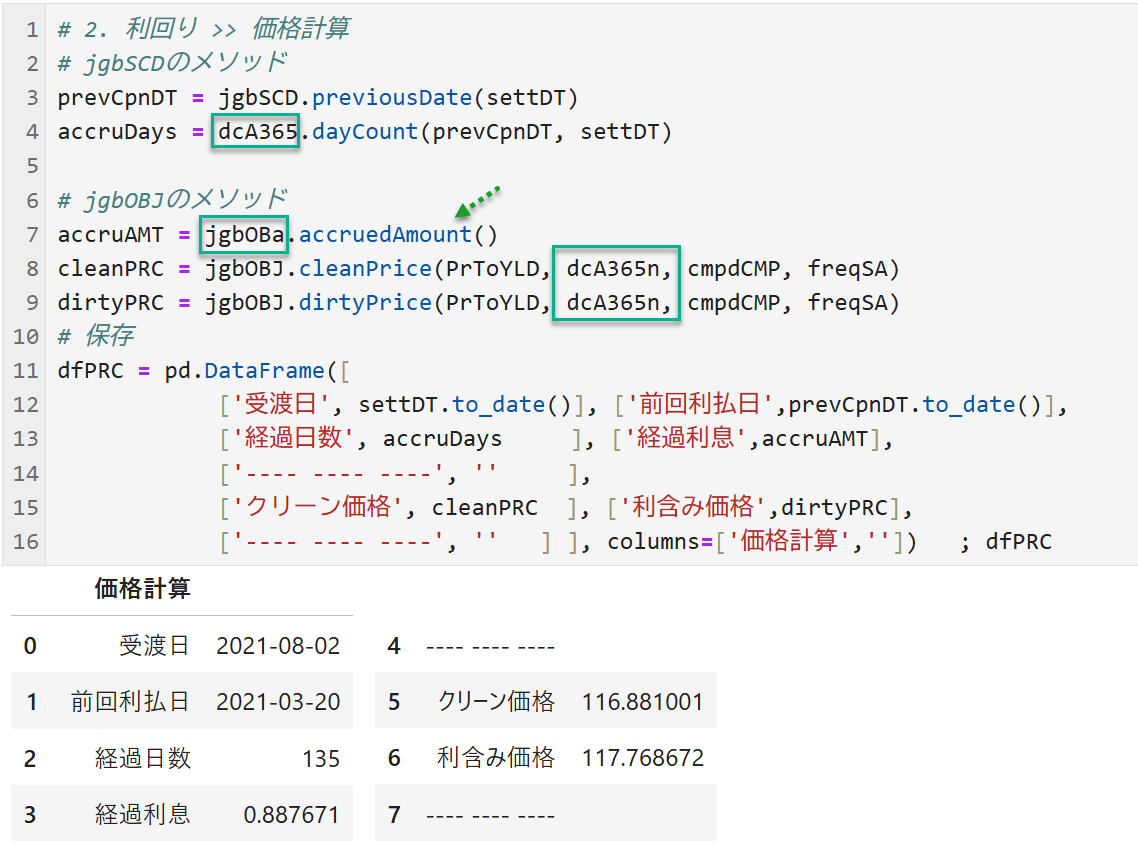Screen dimensions: 1138x844
Task: Click the columns= keyword on line 16
Action: (660, 541)
